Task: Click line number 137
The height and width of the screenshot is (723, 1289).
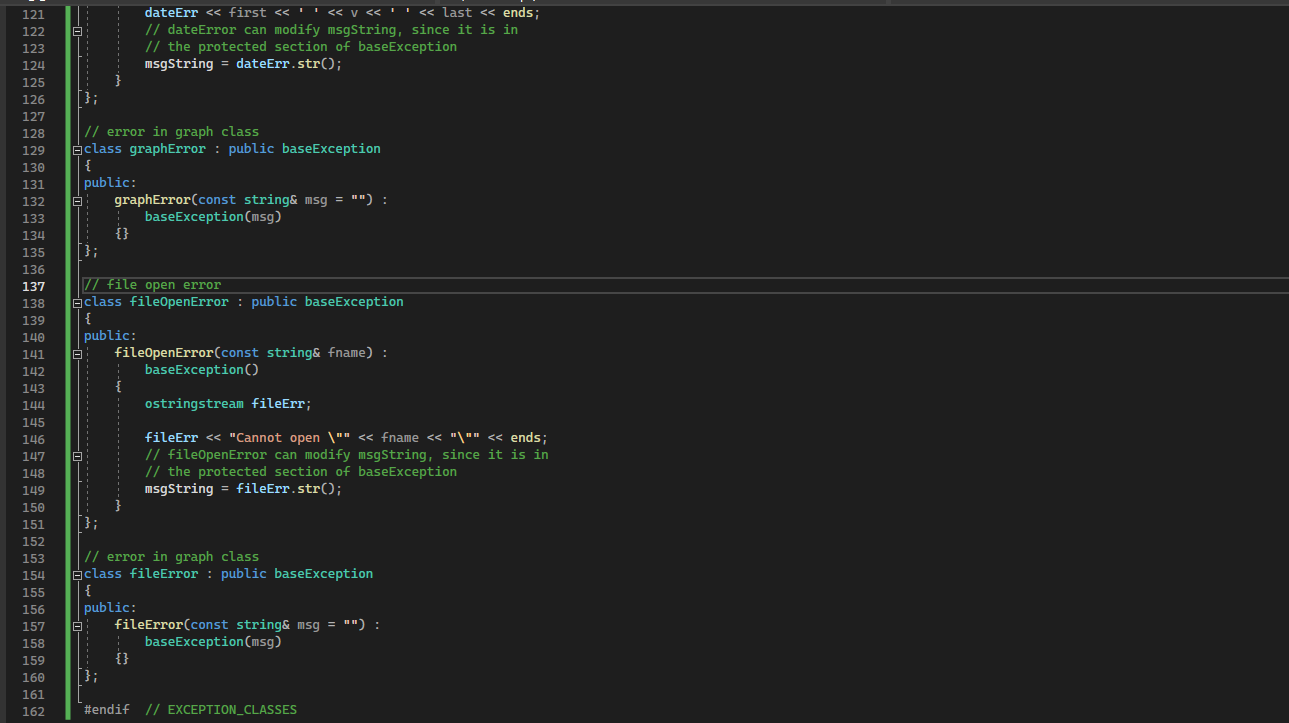Action: [x=33, y=284]
